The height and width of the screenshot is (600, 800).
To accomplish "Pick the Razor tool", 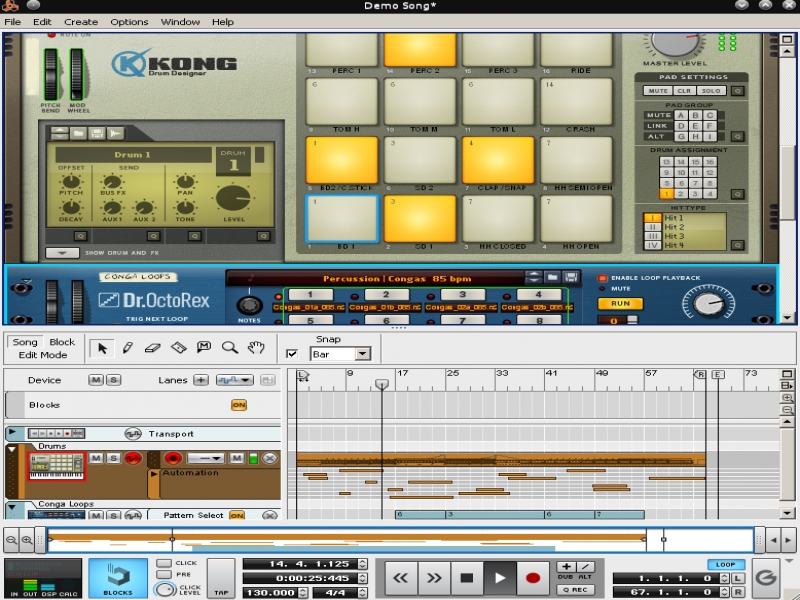I will (178, 348).
